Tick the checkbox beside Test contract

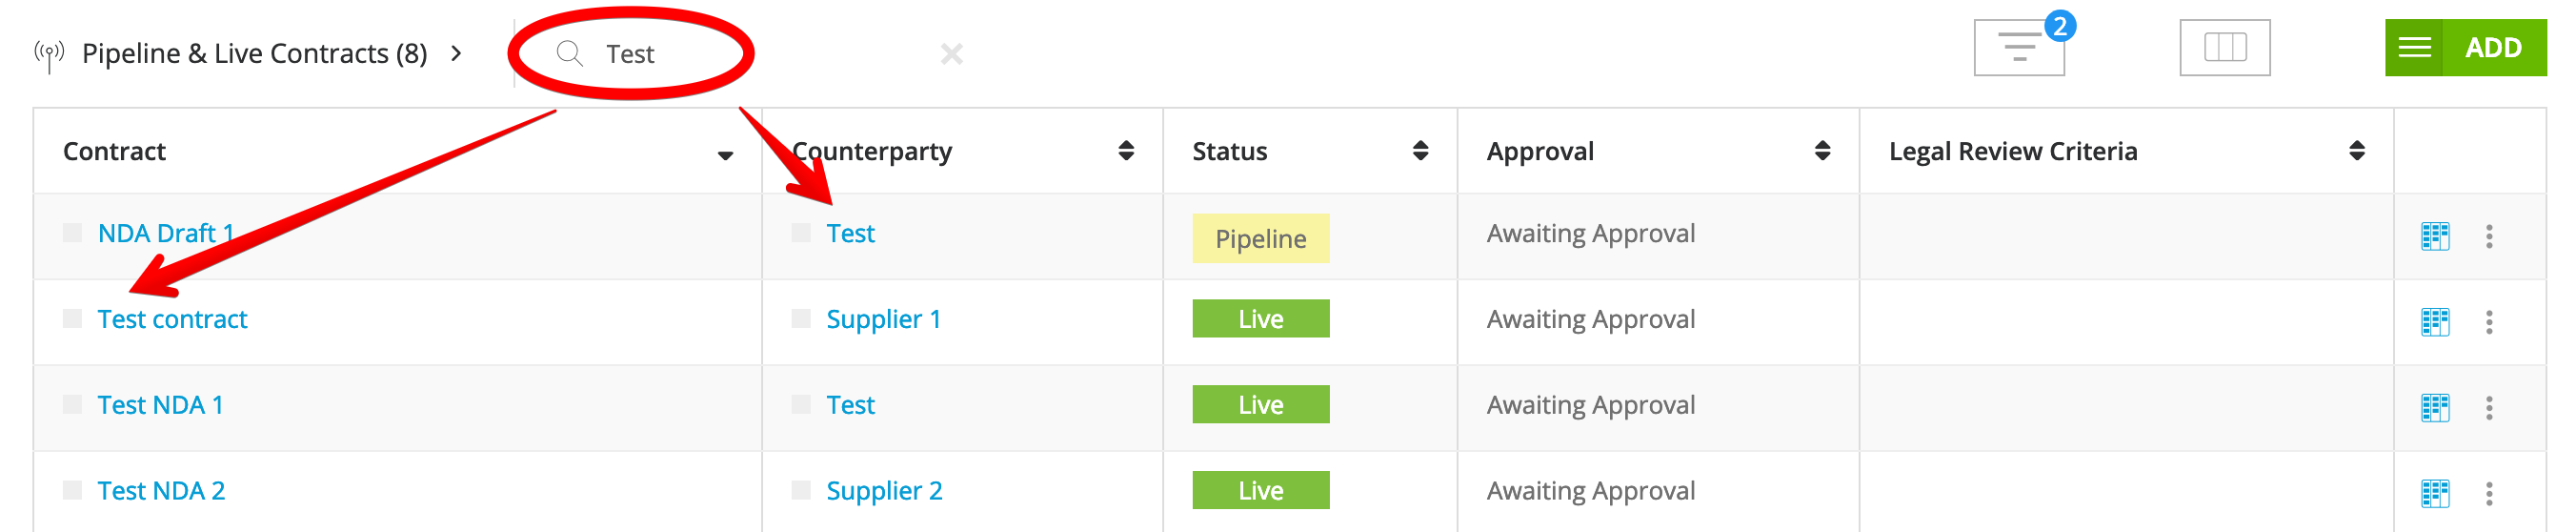pyautogui.click(x=72, y=319)
